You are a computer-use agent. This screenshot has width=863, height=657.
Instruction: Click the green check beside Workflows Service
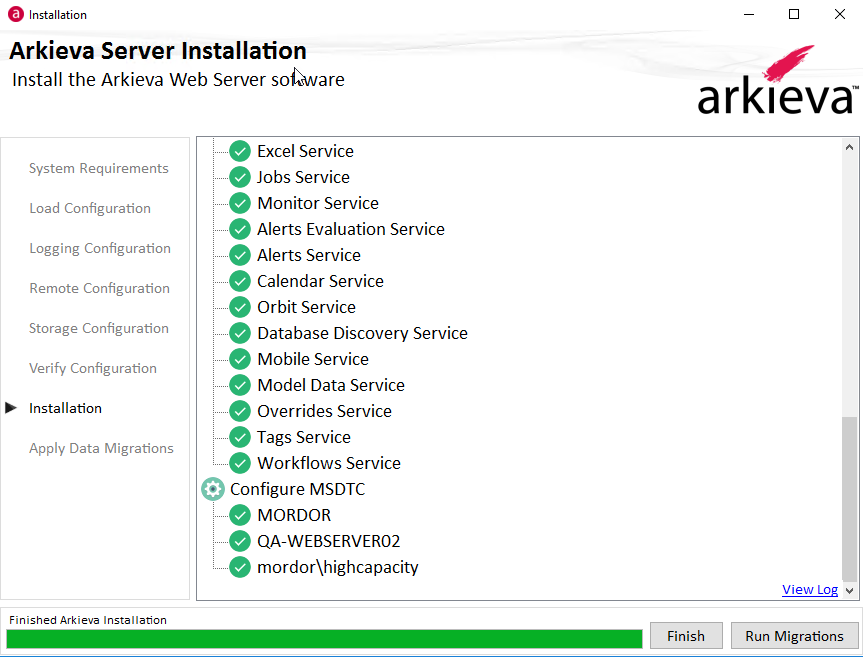coord(240,463)
